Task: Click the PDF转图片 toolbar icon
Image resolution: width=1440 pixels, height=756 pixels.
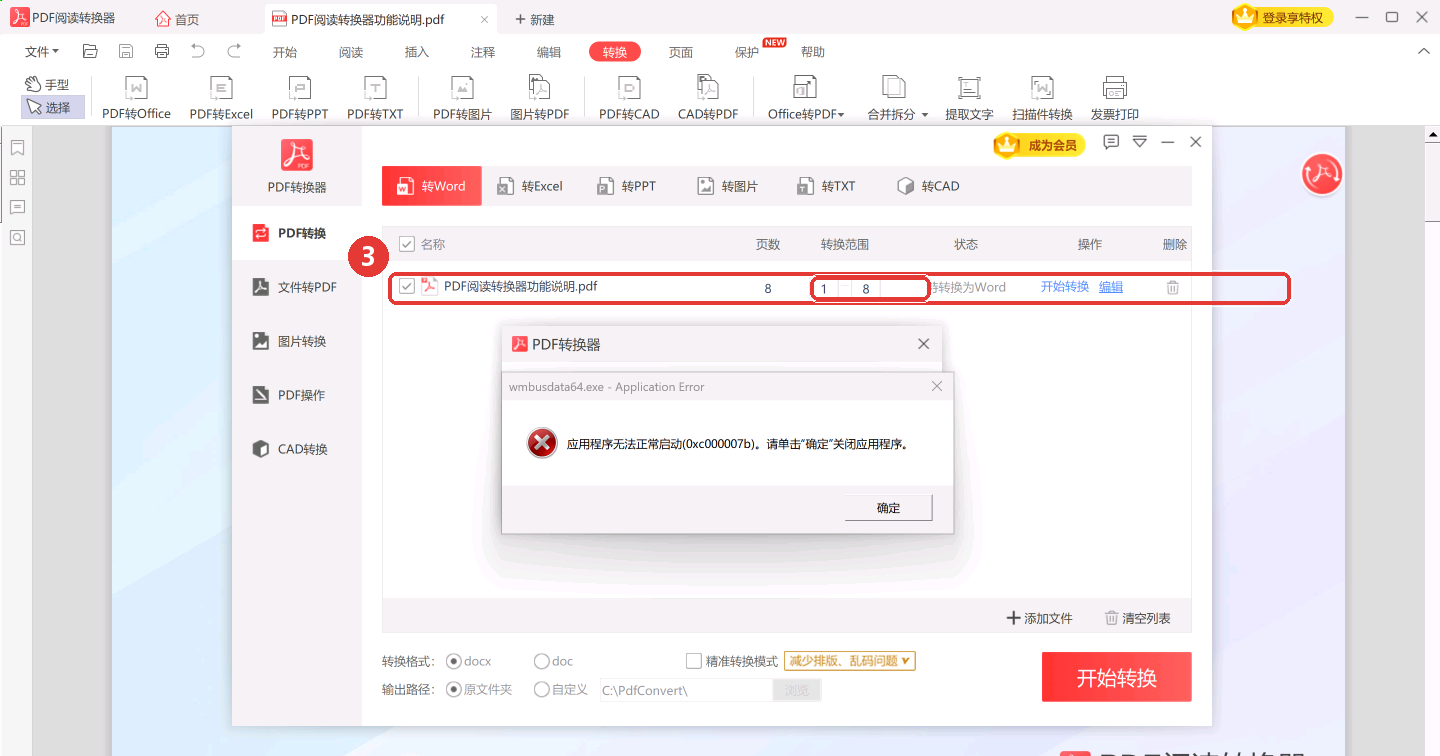Action: (x=462, y=98)
